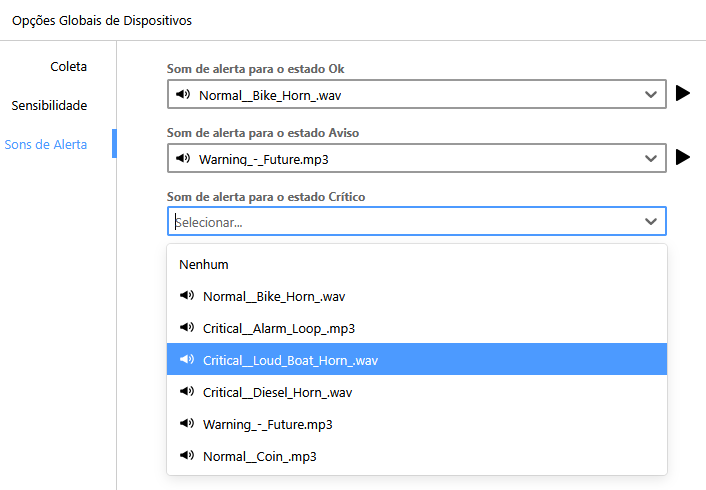This screenshot has width=706, height=490.
Task: Click speaker icon beside Critical__Loud_Boat_Horn_.wav option
Action: click(186, 360)
